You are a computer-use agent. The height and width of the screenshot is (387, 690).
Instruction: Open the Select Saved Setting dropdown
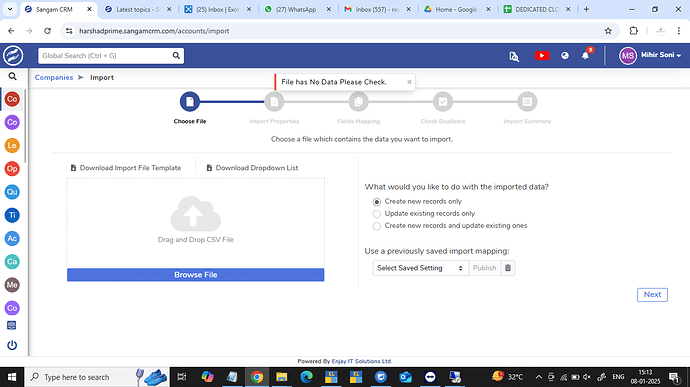tap(420, 268)
